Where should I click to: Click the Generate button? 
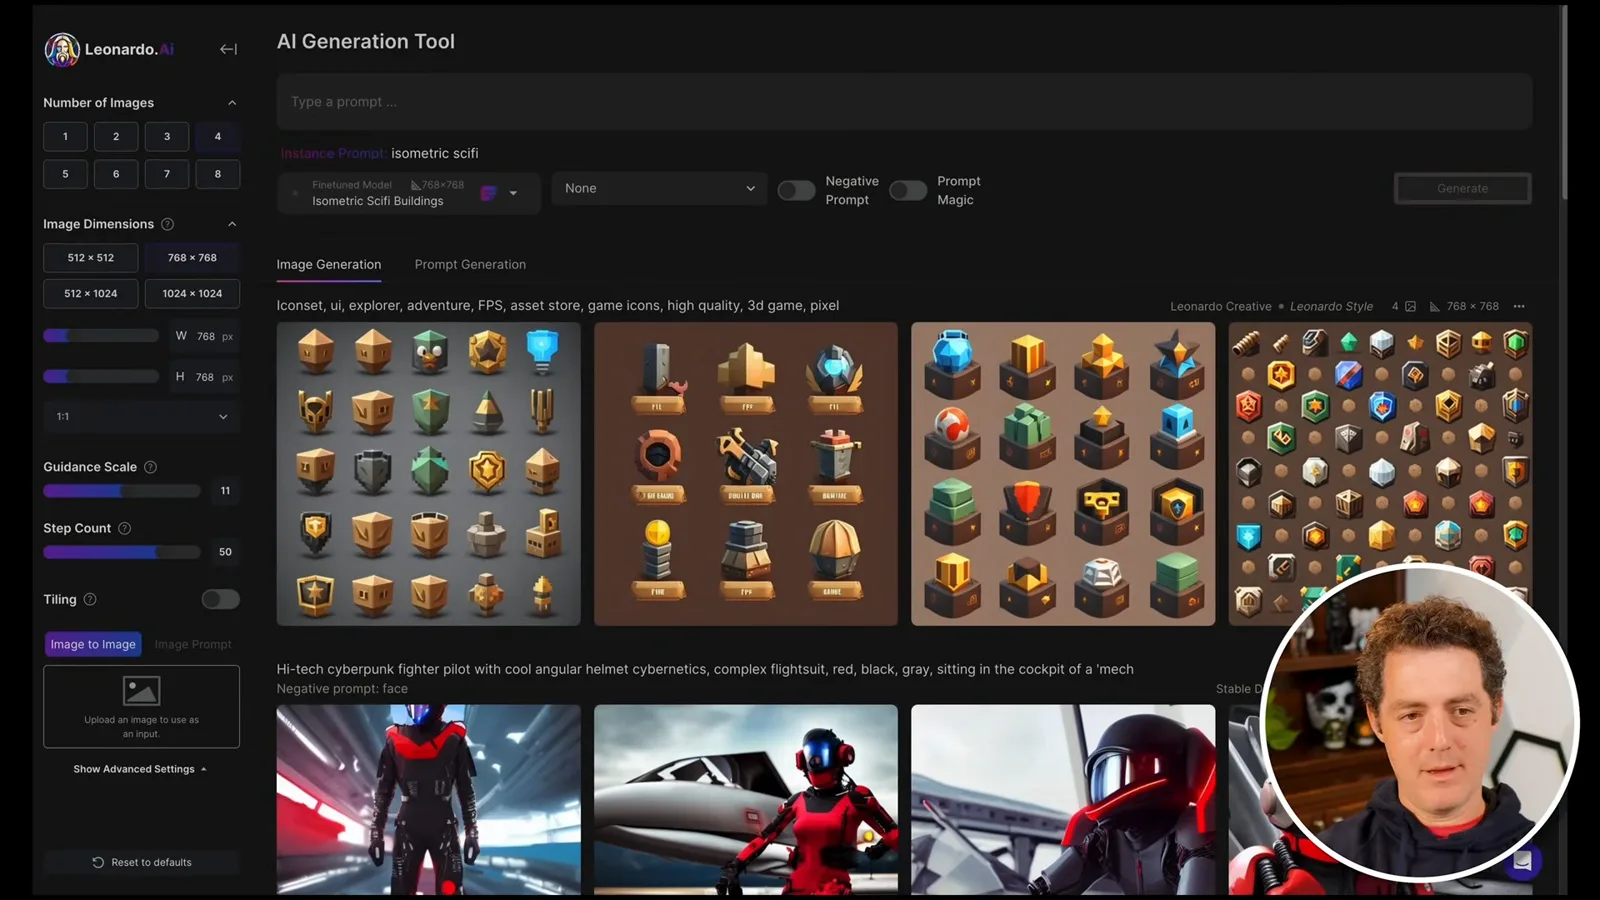(1462, 188)
